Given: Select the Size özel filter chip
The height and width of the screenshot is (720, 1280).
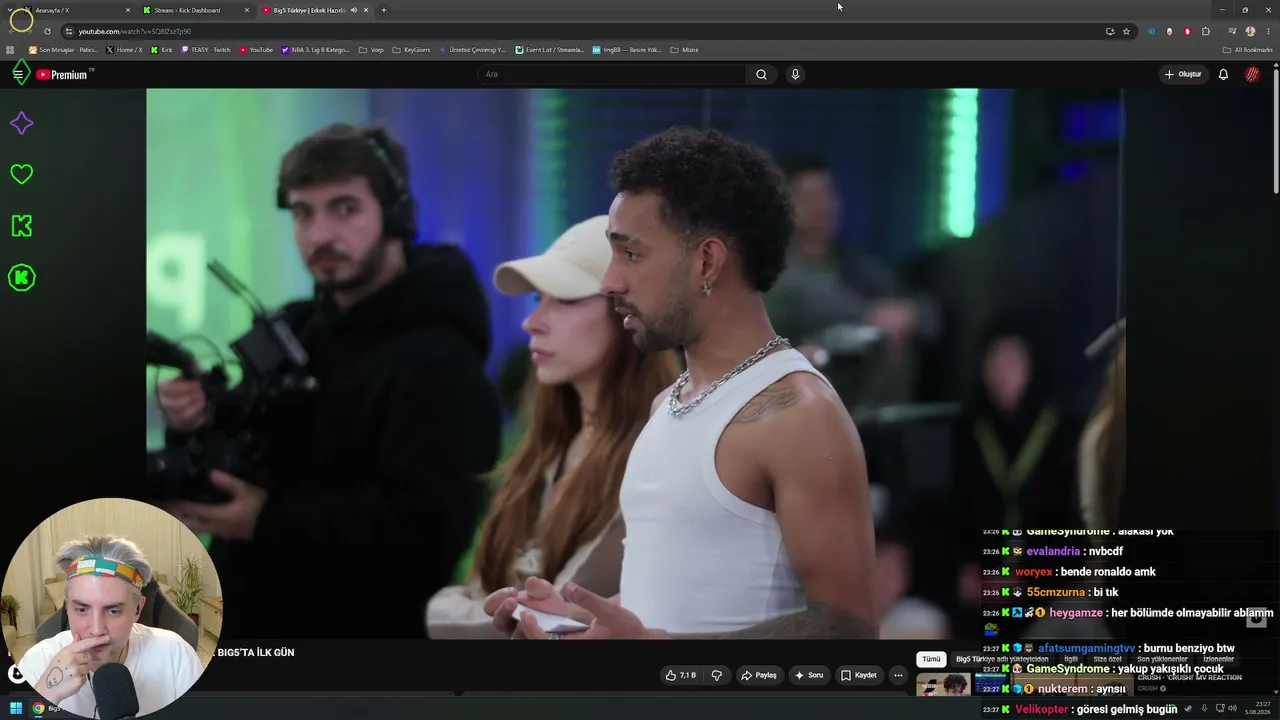Looking at the screenshot, I should pyautogui.click(x=1108, y=659).
